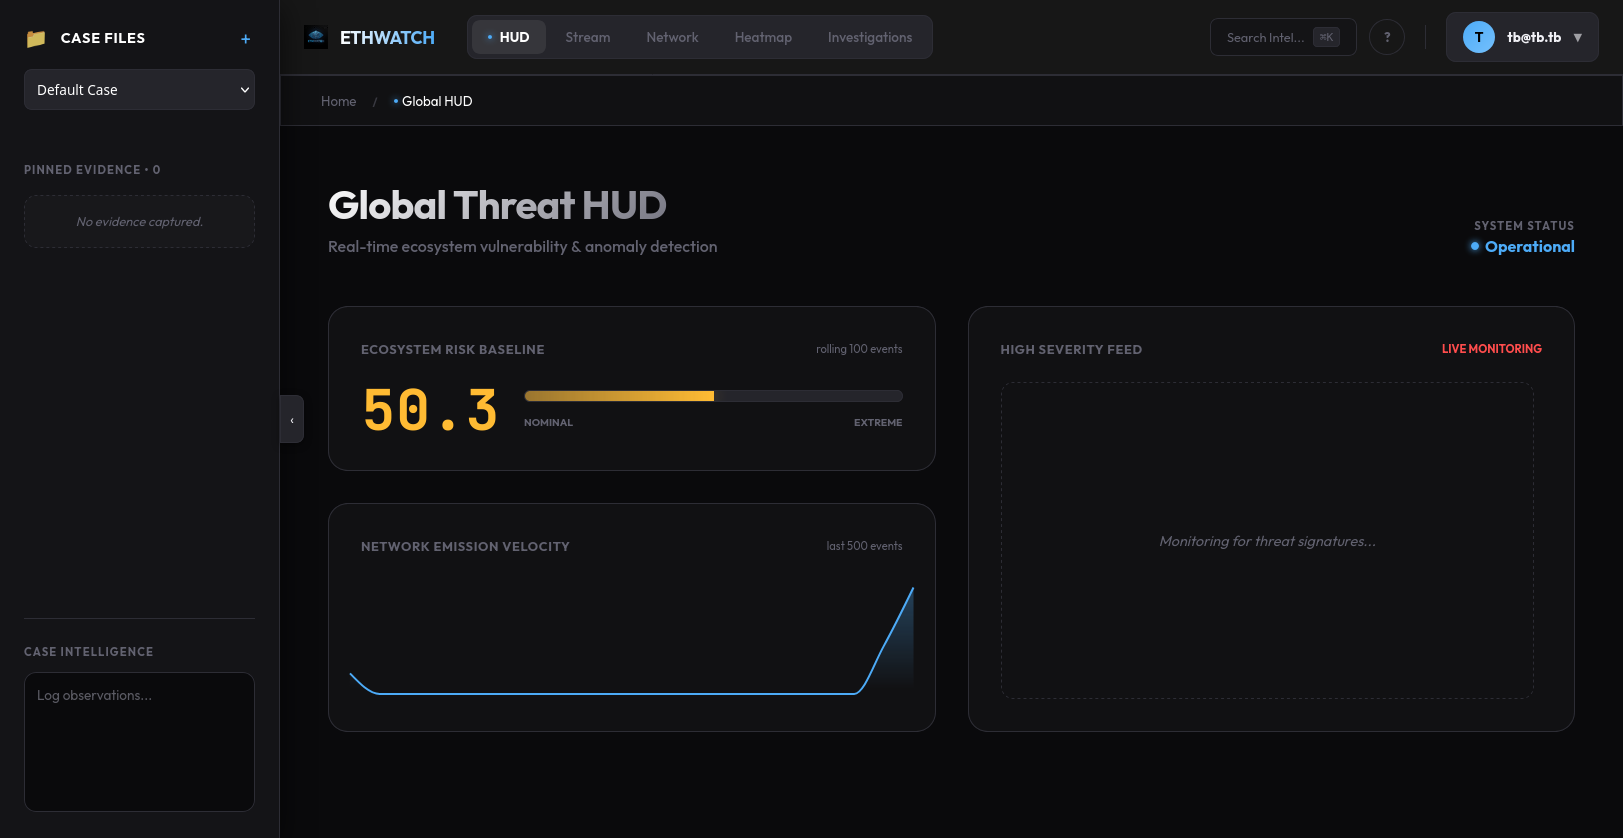Click the No evidence captured placeholder box
Image resolution: width=1623 pixels, height=838 pixels.
click(x=139, y=221)
